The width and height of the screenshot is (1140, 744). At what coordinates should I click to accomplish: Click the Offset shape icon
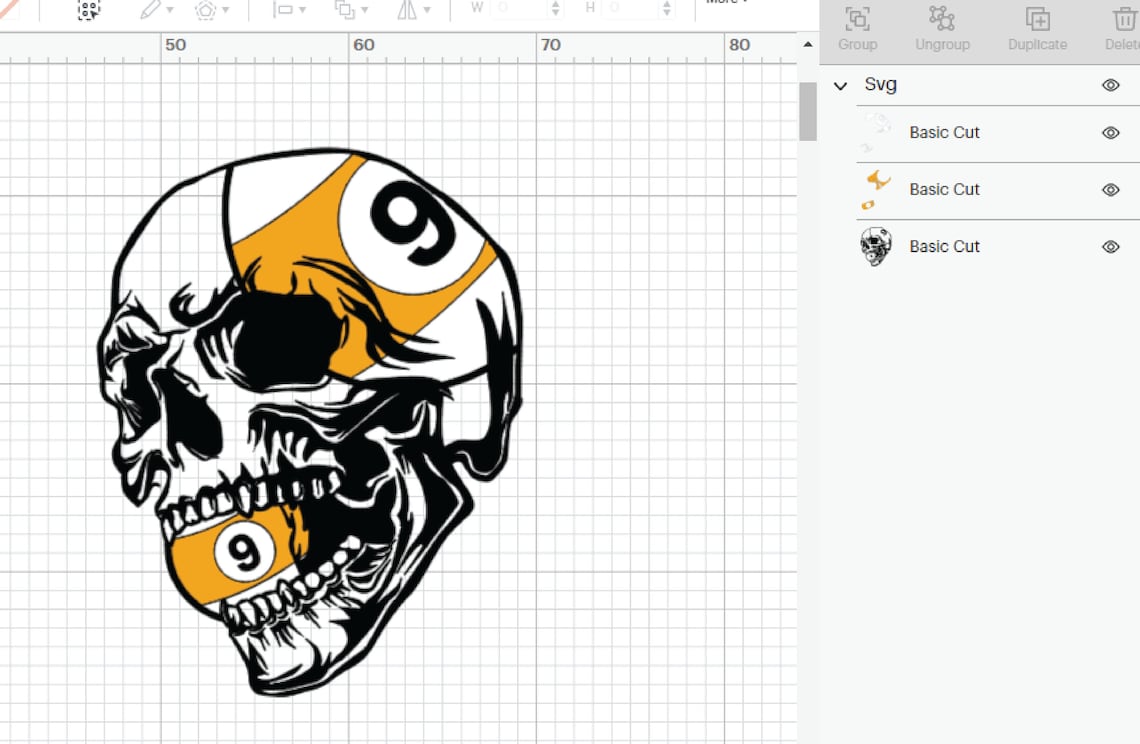click(x=207, y=8)
